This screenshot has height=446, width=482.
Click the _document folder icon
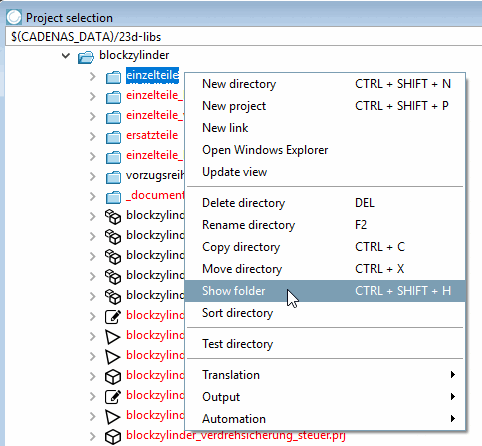click(x=113, y=197)
